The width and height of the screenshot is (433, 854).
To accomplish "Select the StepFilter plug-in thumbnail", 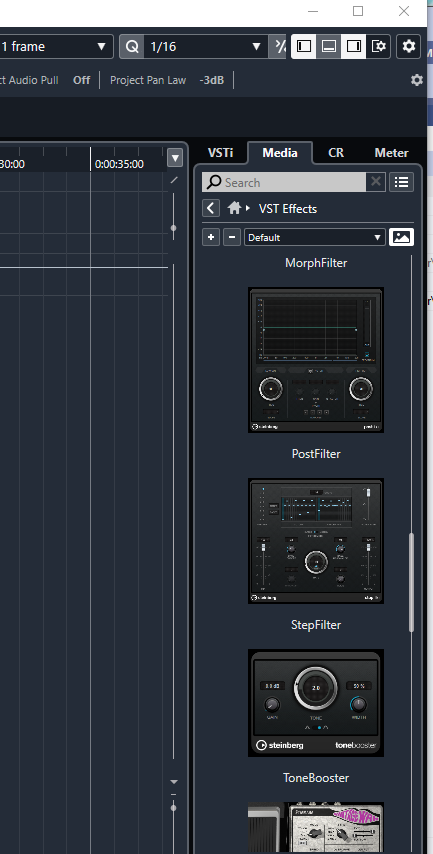I will click(316, 541).
